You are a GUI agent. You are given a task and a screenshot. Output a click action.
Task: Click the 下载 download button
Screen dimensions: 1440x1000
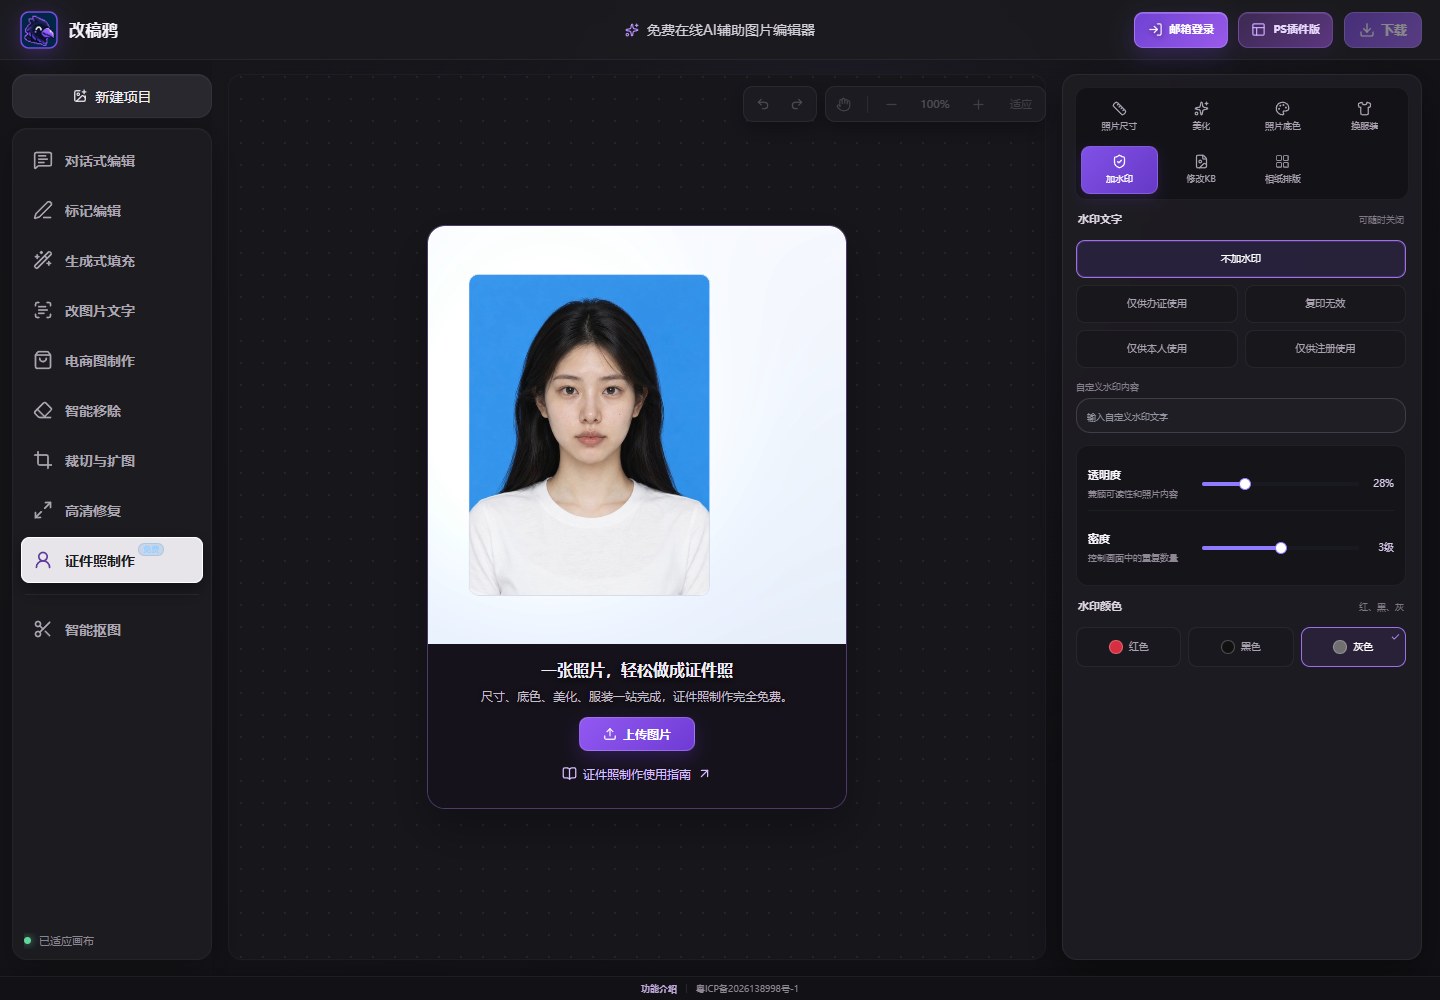(x=1383, y=30)
